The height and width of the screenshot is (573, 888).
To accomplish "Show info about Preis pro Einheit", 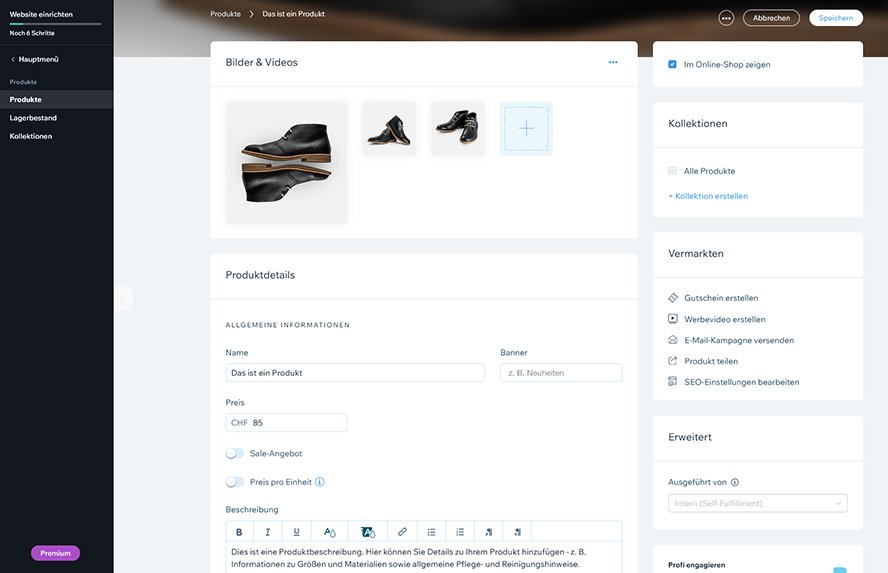I will click(x=319, y=482).
